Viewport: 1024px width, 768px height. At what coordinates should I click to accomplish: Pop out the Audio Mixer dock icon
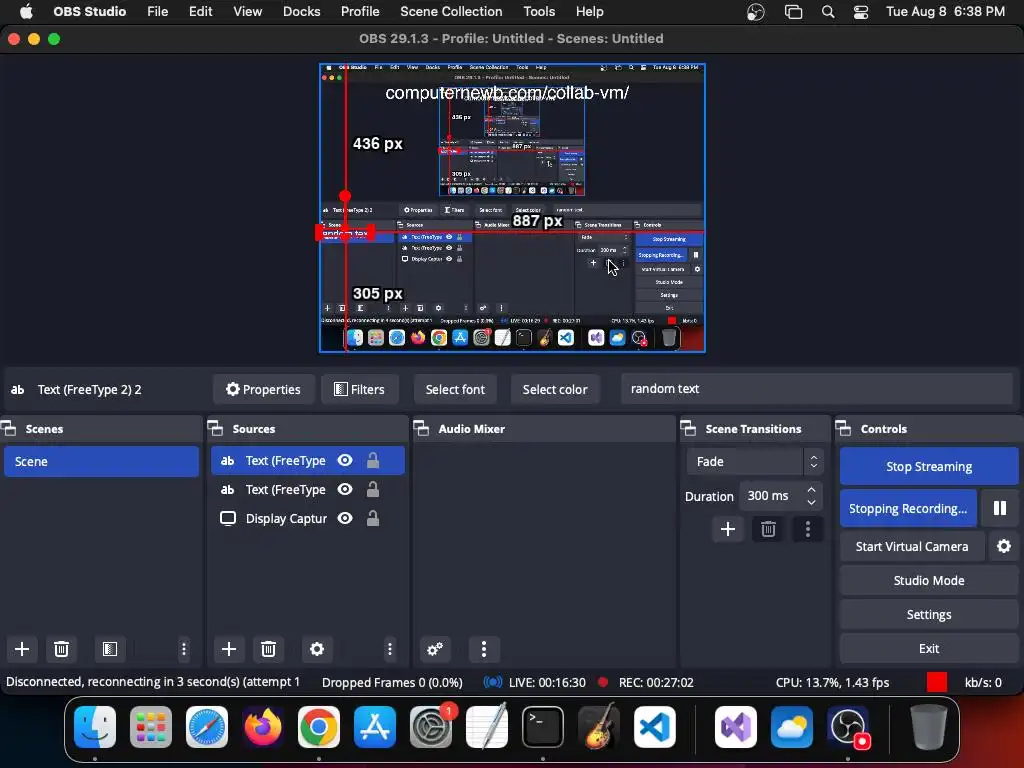click(x=422, y=428)
